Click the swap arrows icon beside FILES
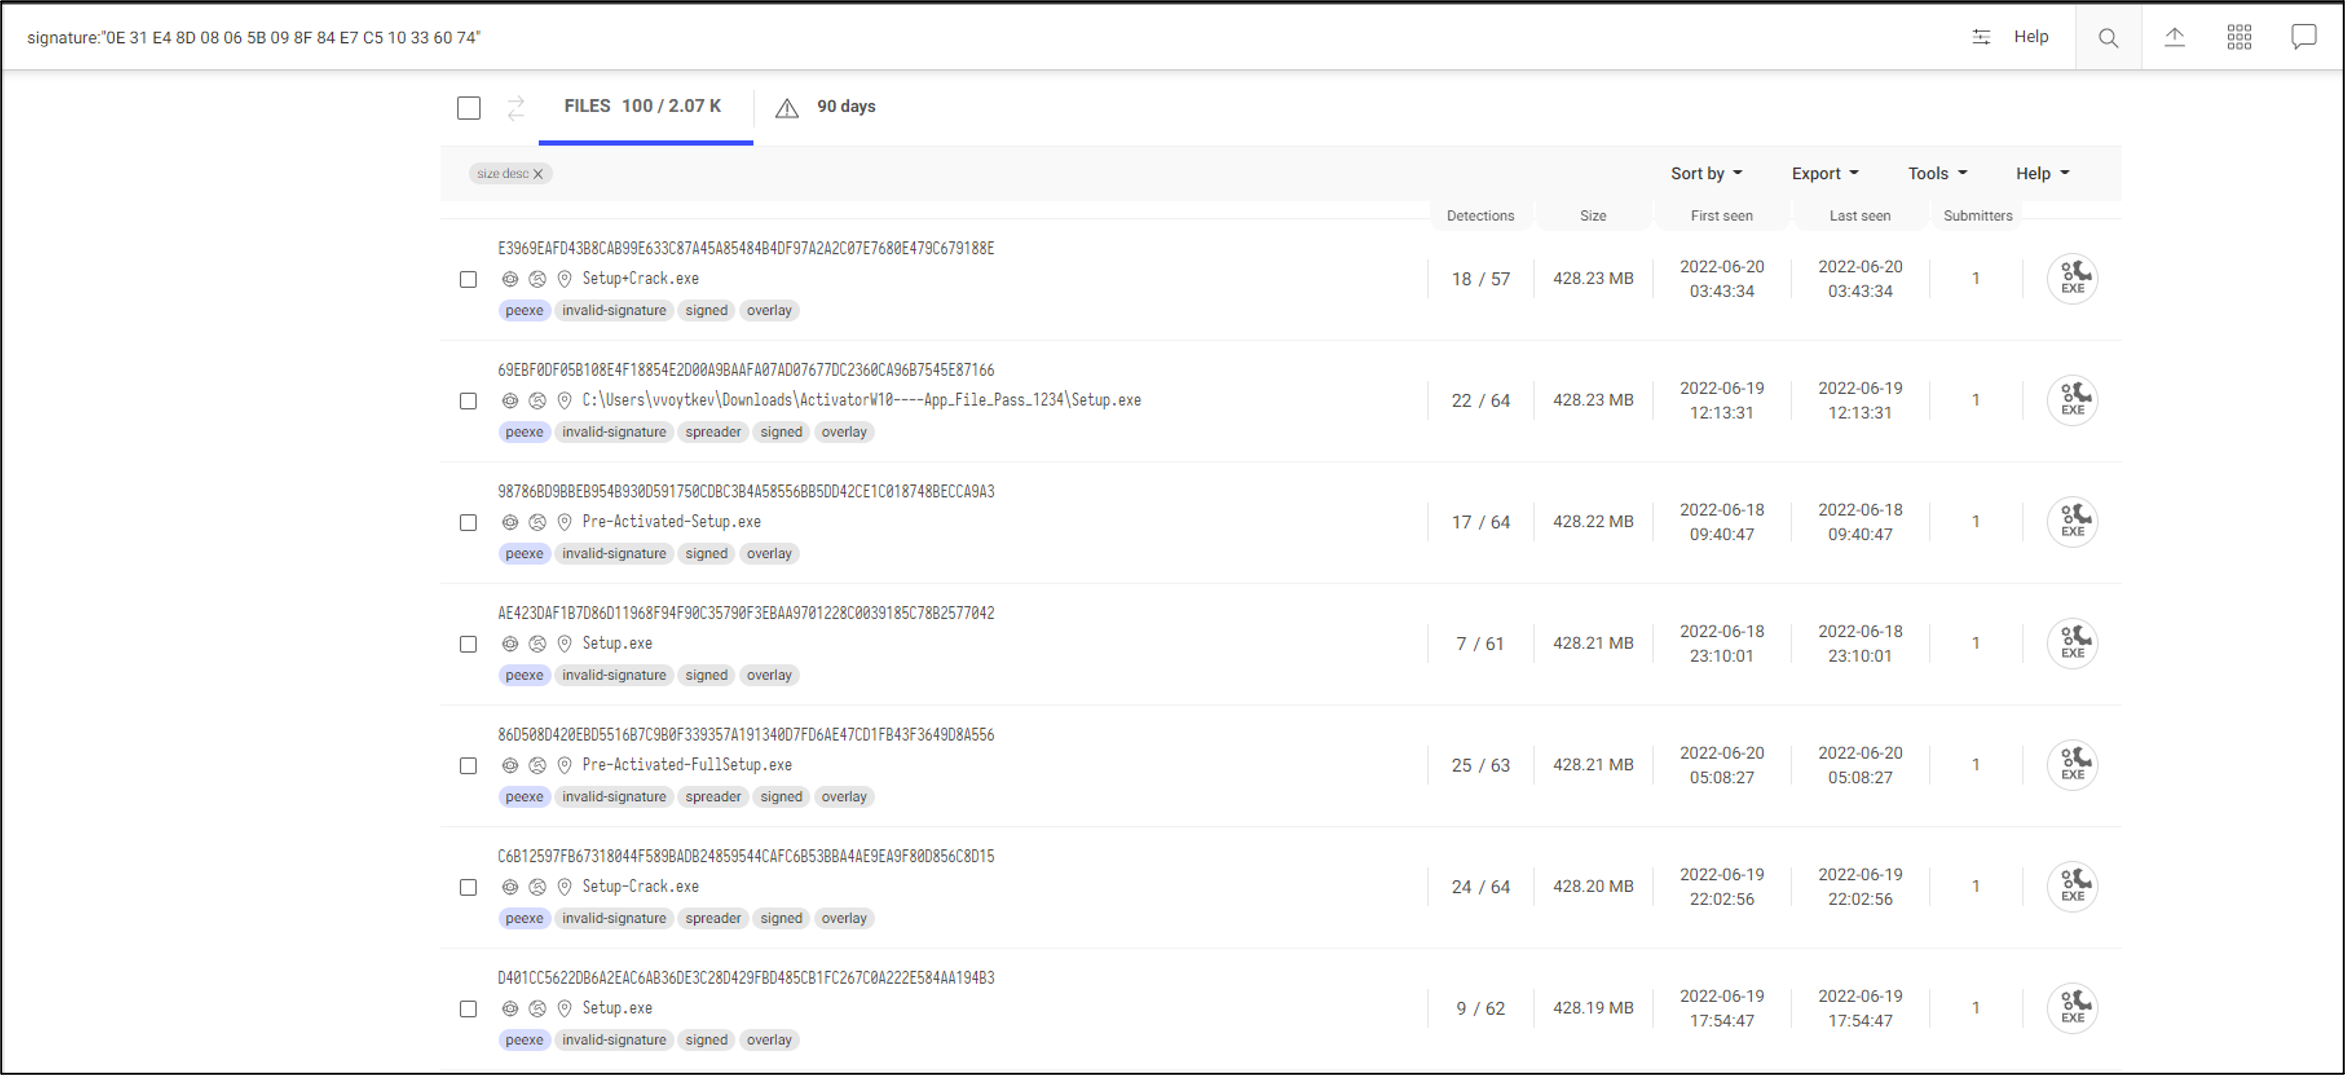This screenshot has height=1076, width=2346. [516, 108]
